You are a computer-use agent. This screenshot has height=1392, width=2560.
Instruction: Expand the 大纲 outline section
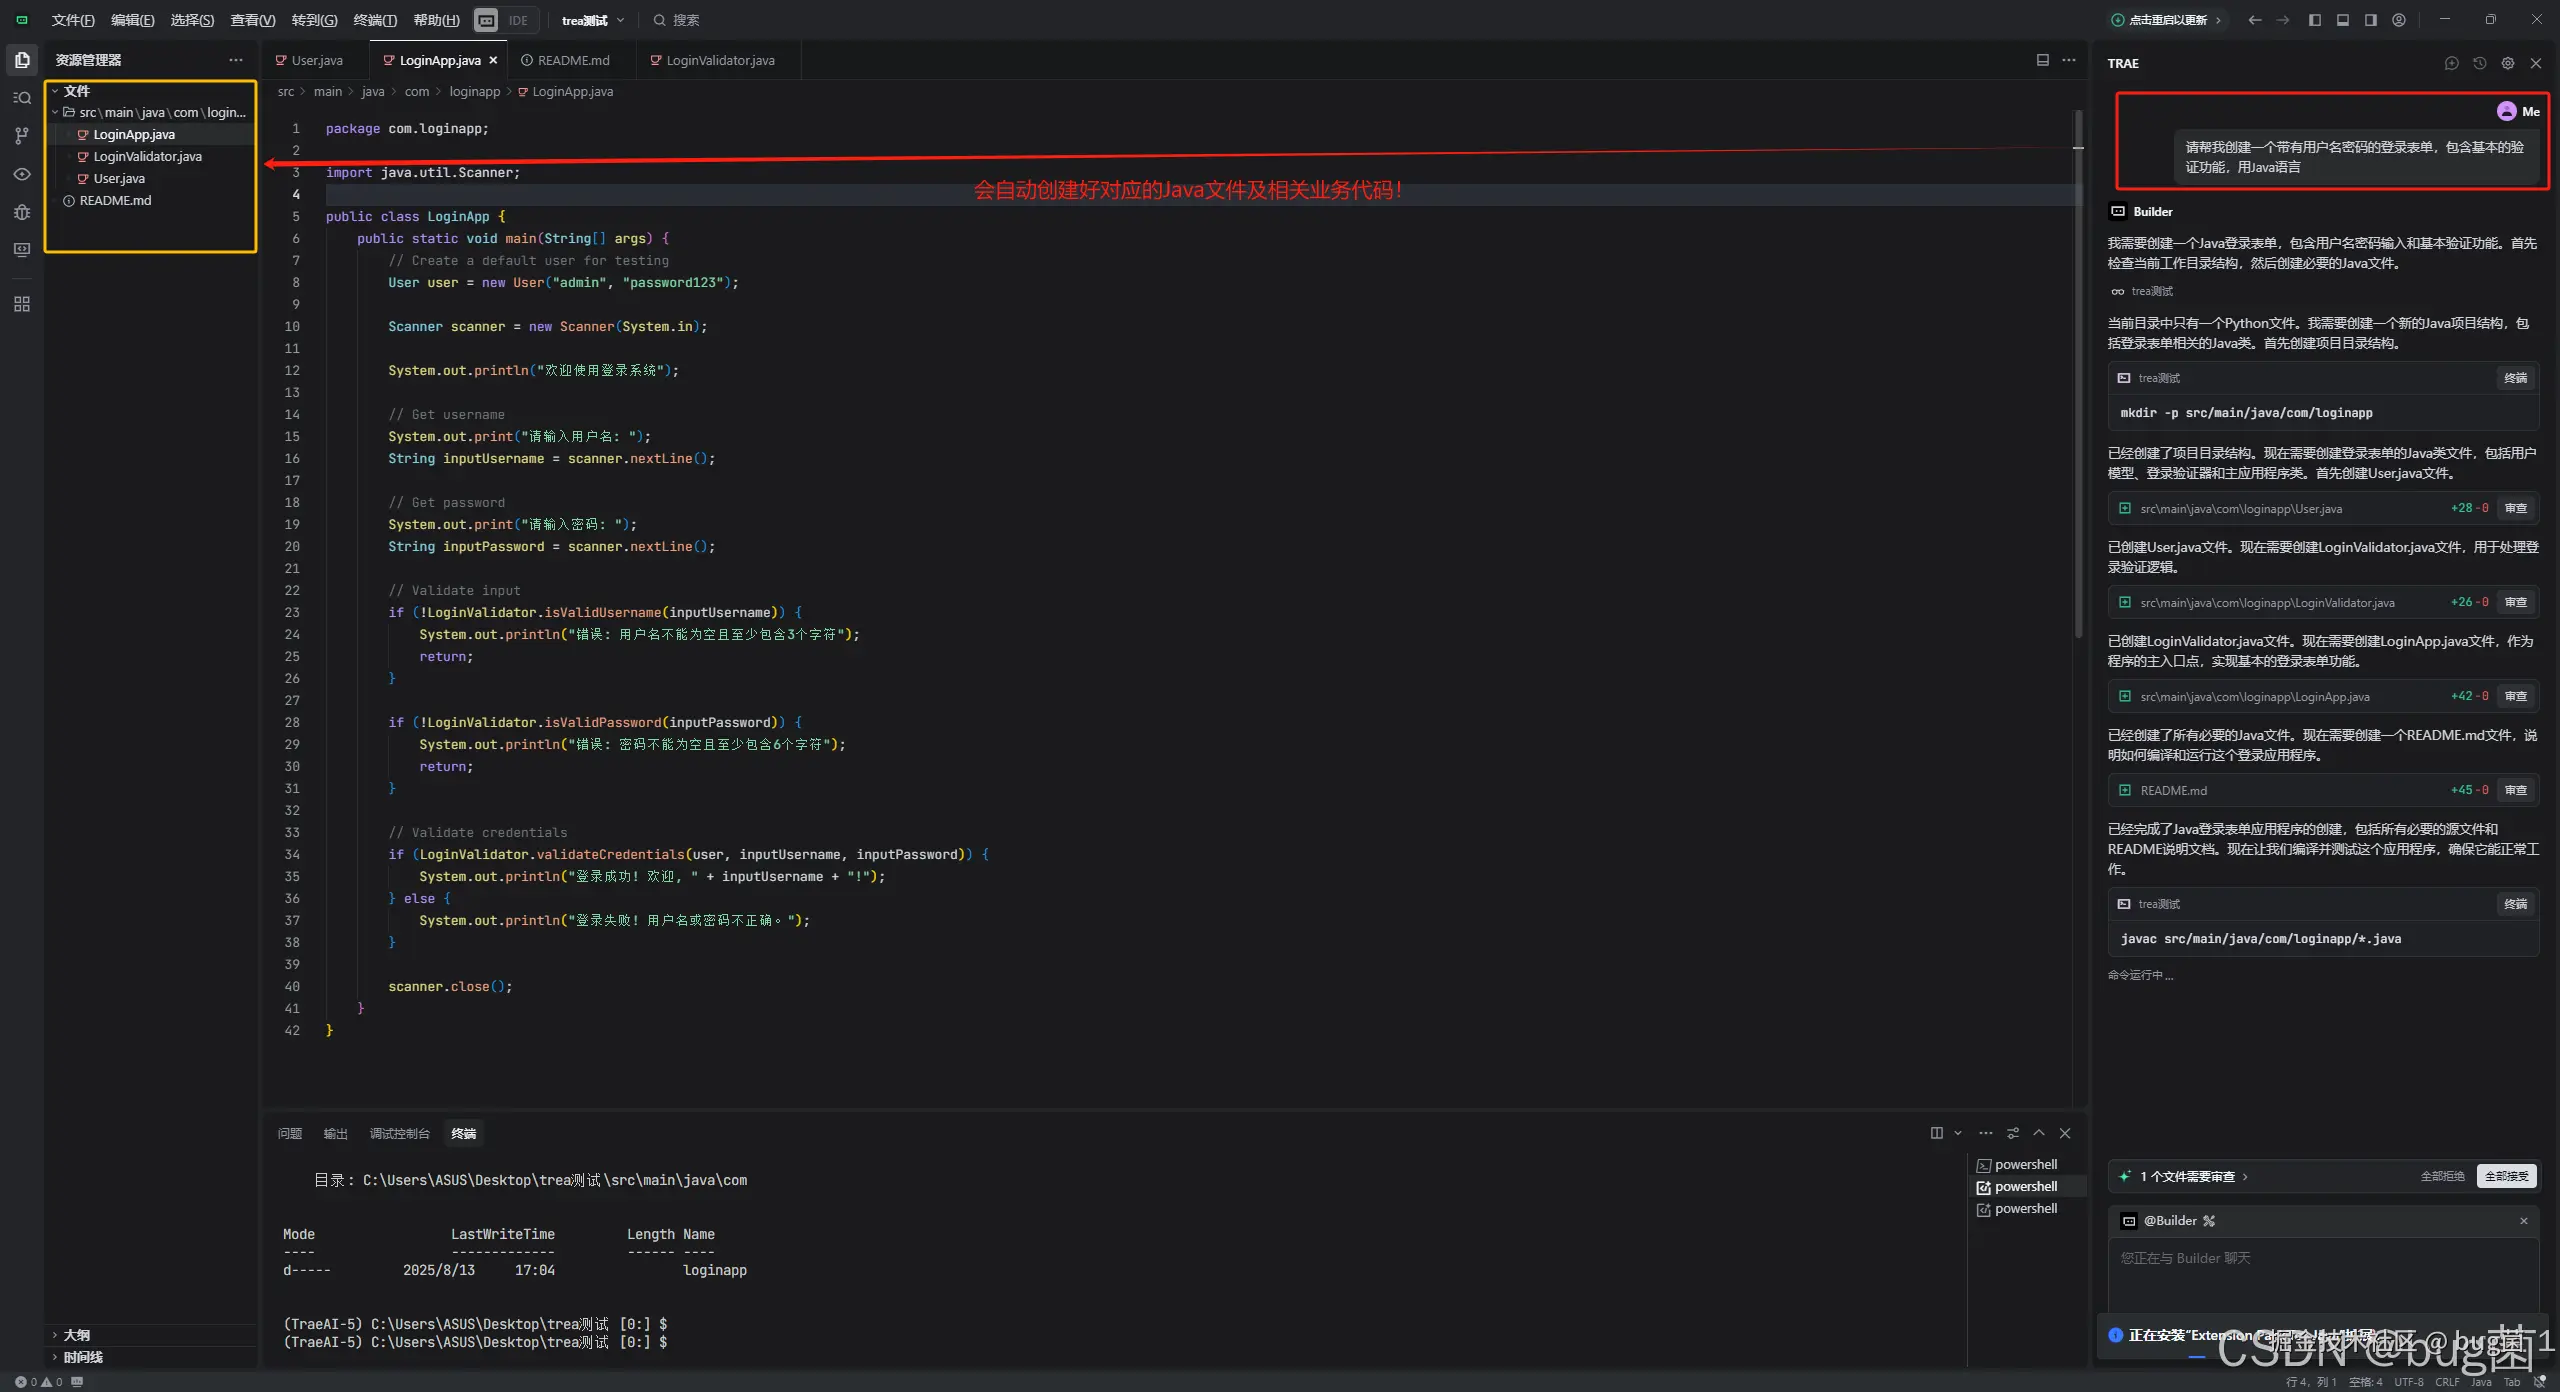[76, 1335]
